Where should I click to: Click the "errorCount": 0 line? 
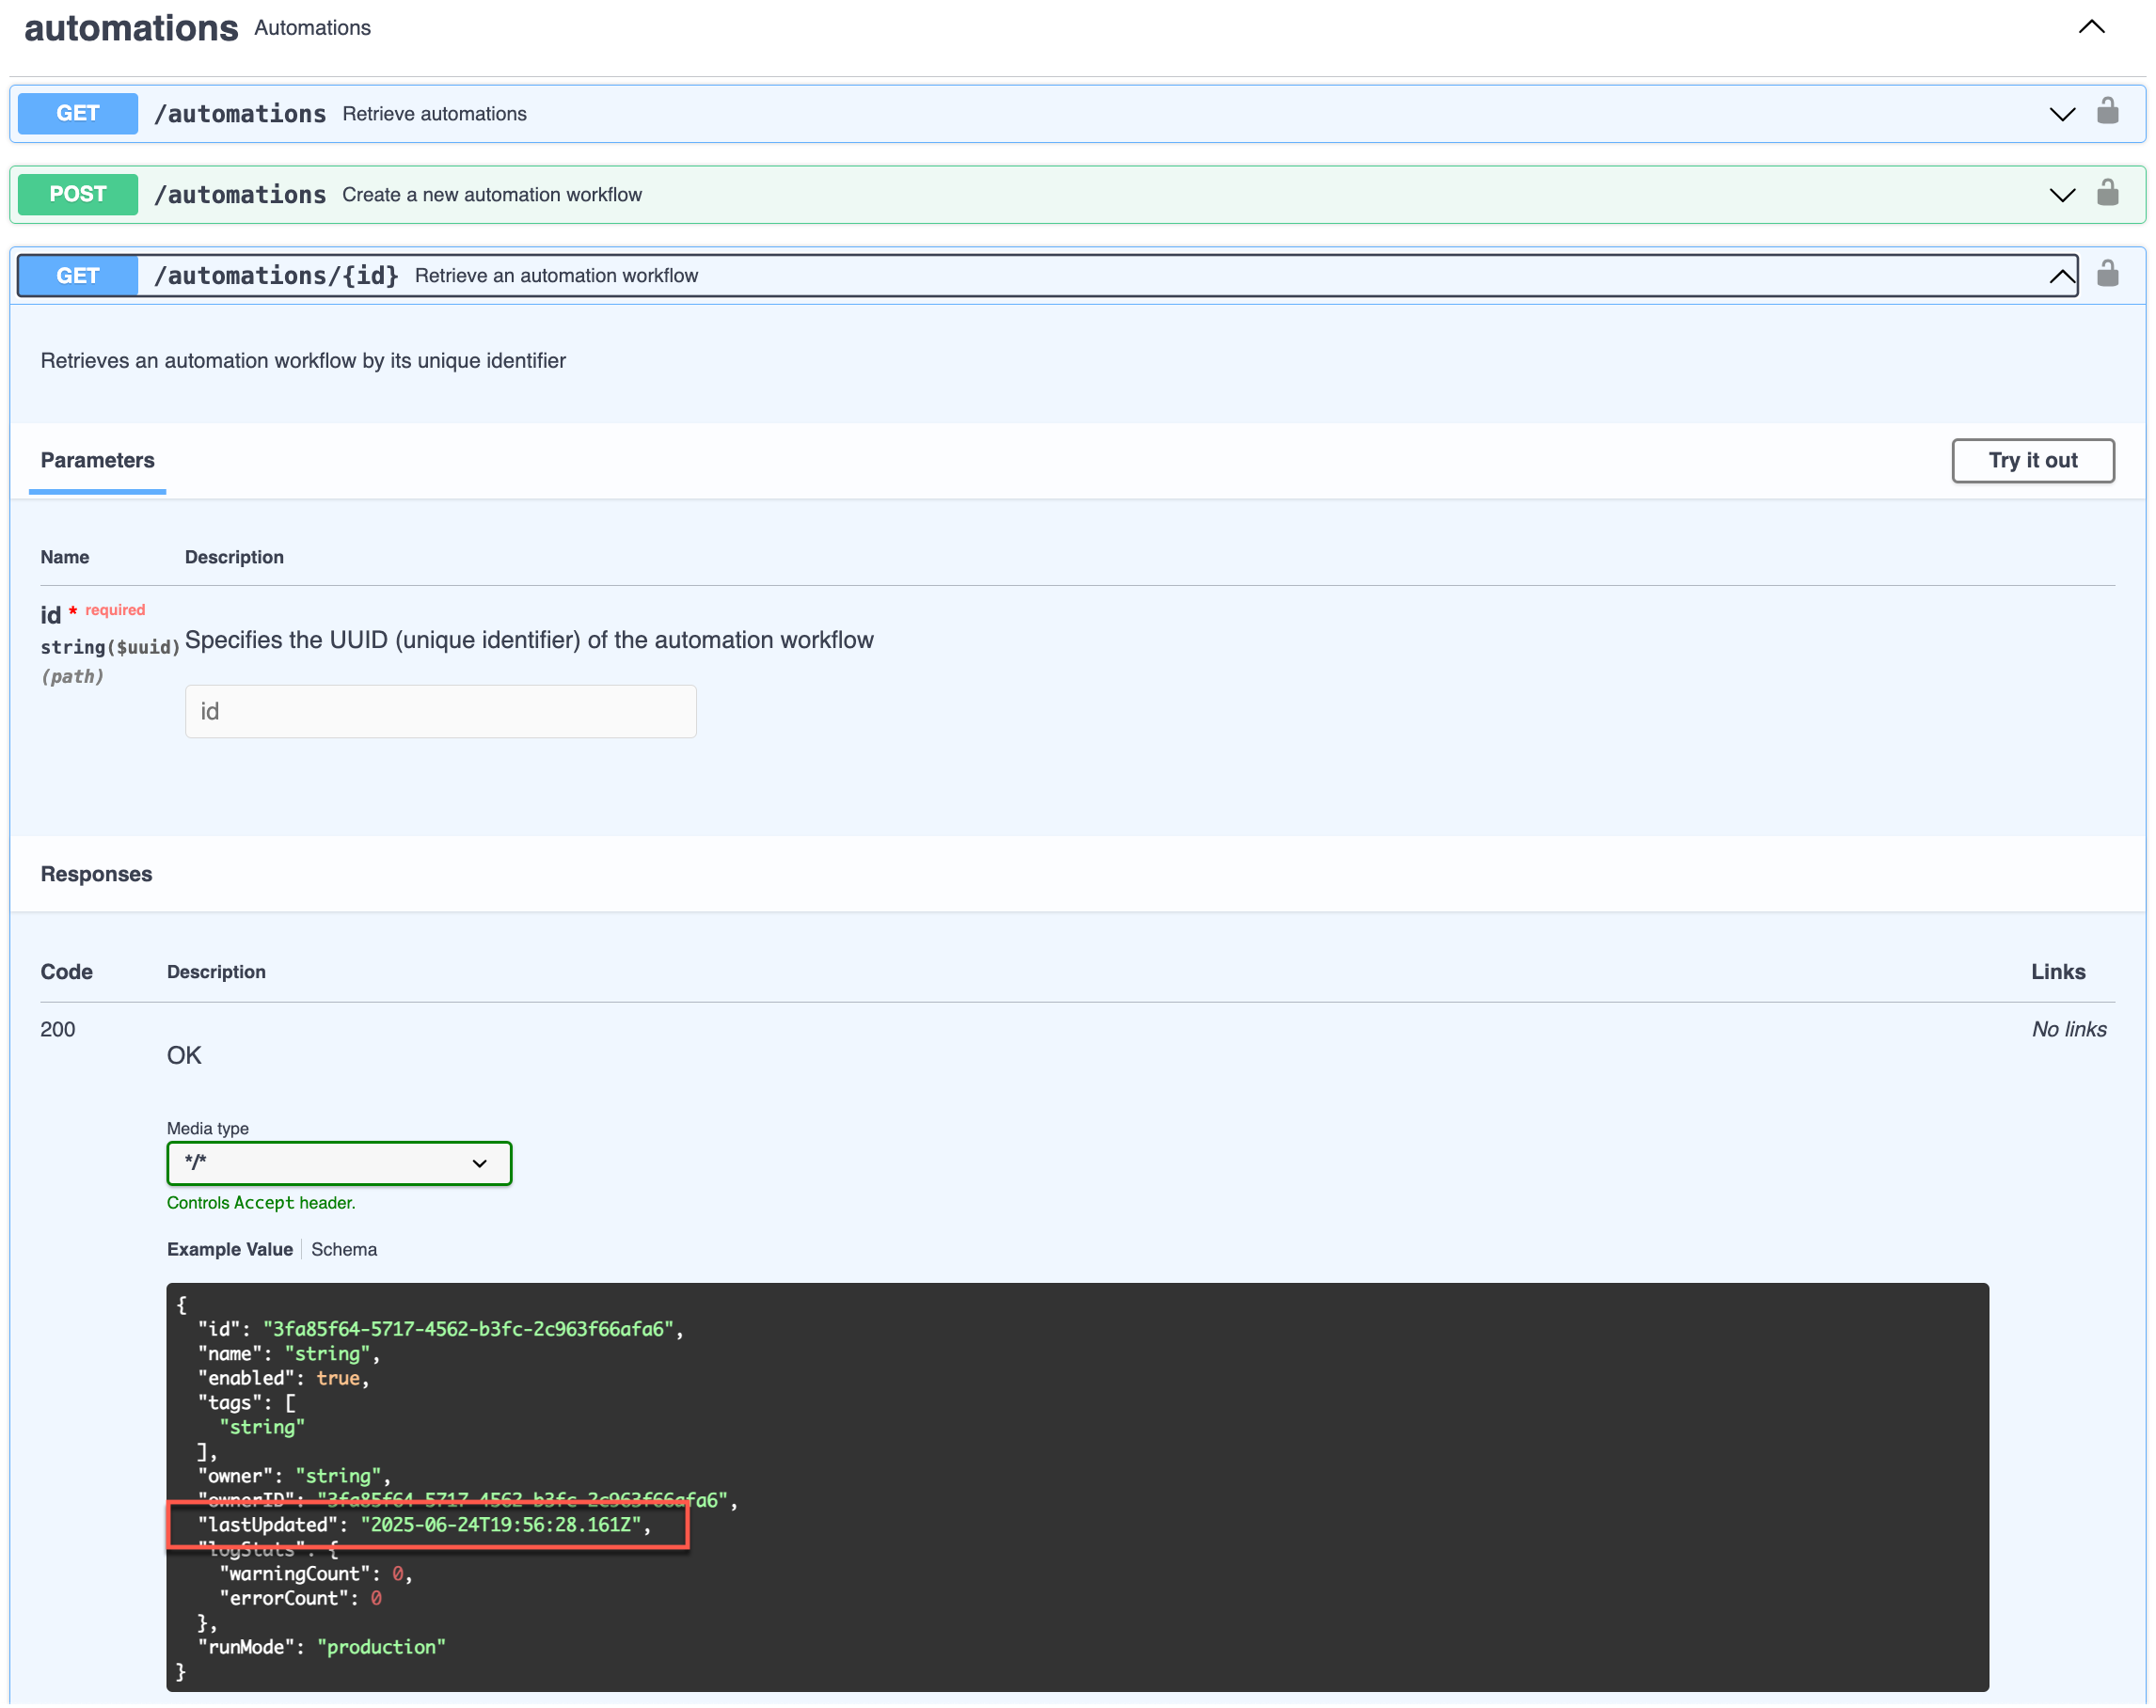point(301,1597)
